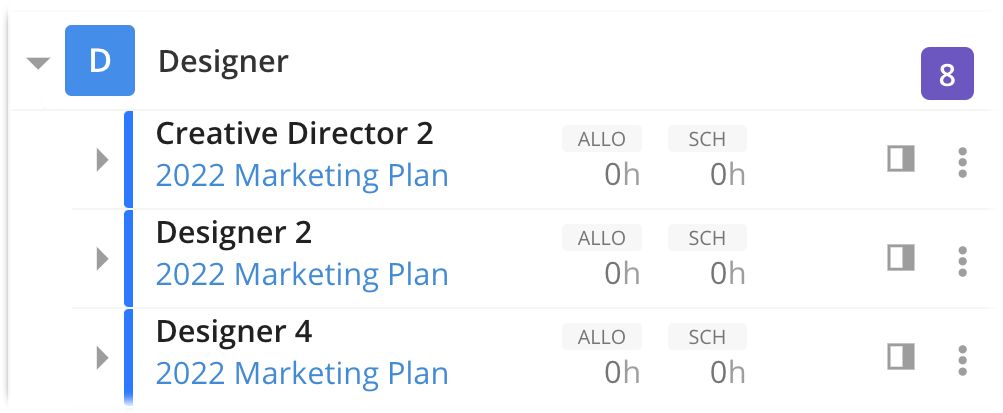This screenshot has height=413, width=1003.
Task: Expand the Designer 2 row
Action: 102,259
